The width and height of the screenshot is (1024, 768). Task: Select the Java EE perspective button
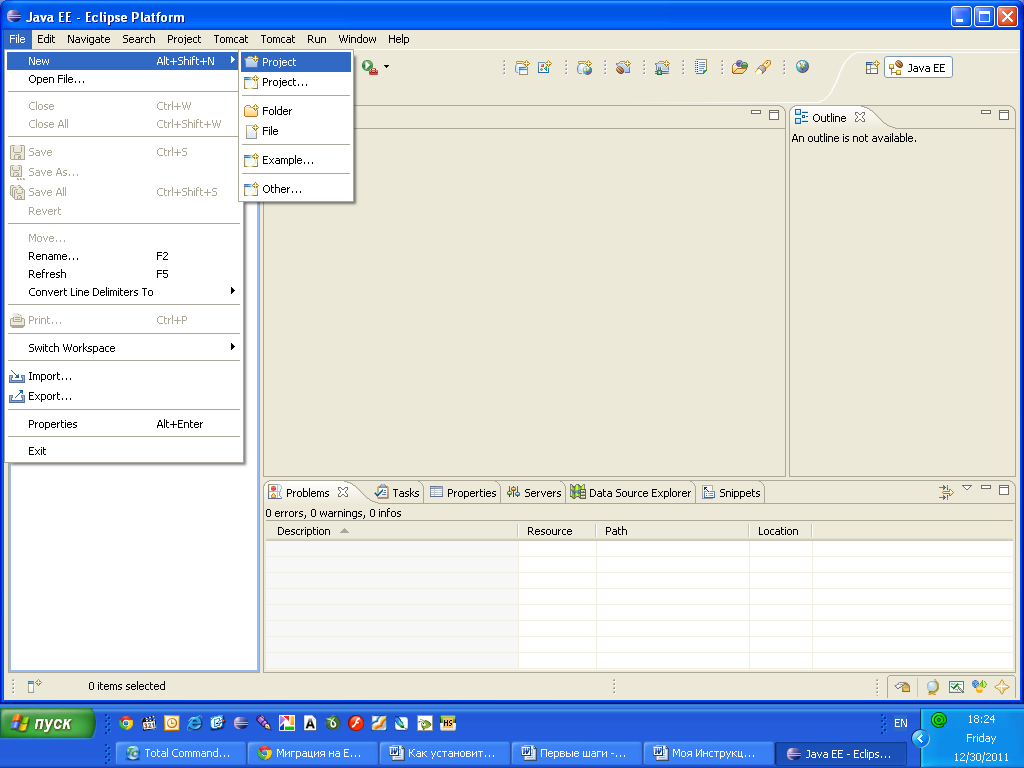[x=918, y=68]
